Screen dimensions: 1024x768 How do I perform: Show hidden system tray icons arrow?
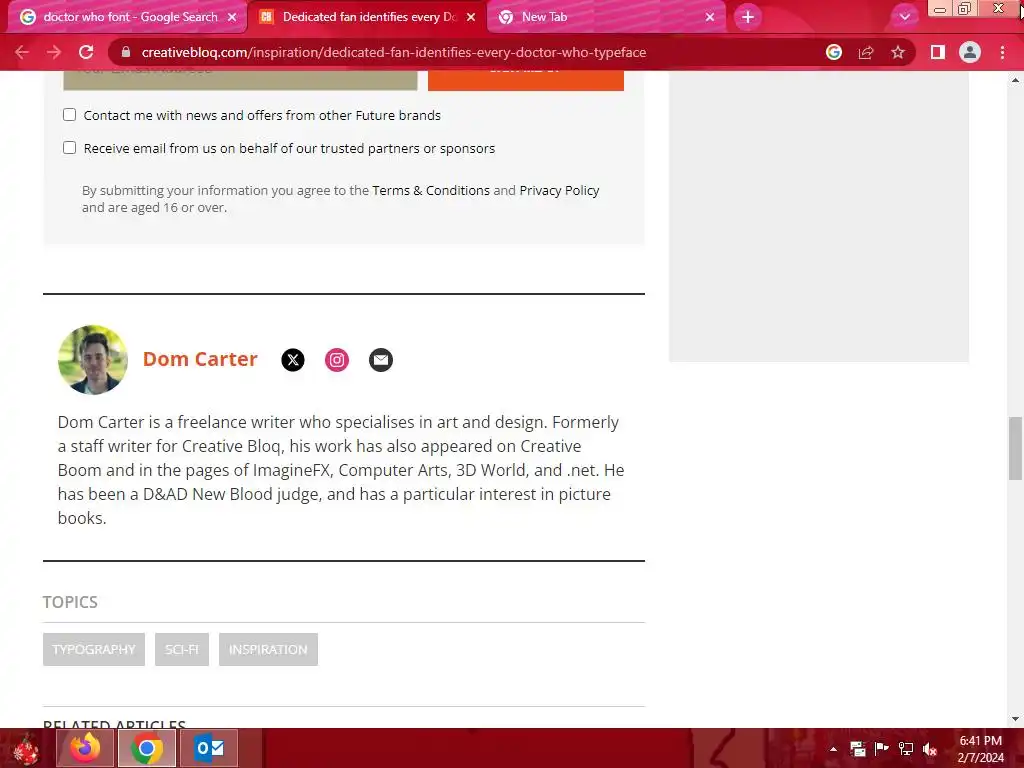pyautogui.click(x=833, y=749)
